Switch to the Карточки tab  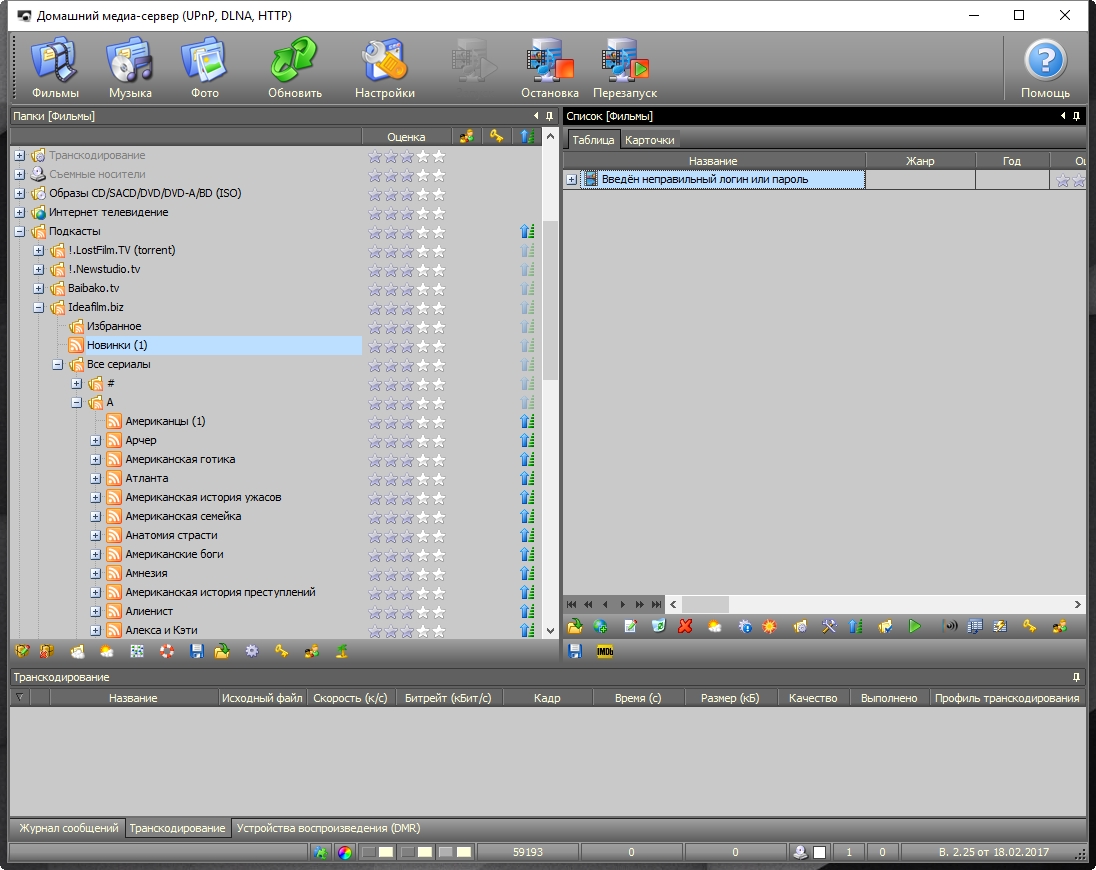pos(650,140)
